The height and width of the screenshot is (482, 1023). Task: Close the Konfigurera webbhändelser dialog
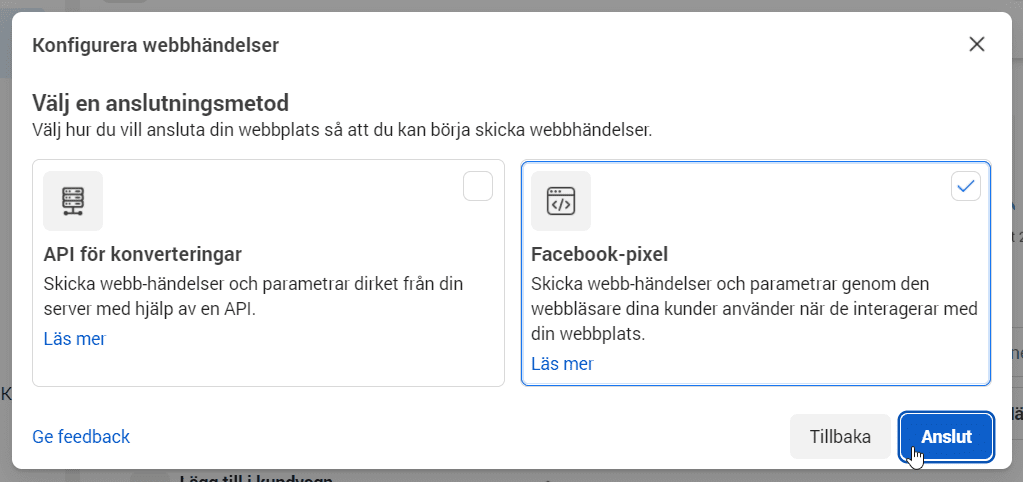976,44
